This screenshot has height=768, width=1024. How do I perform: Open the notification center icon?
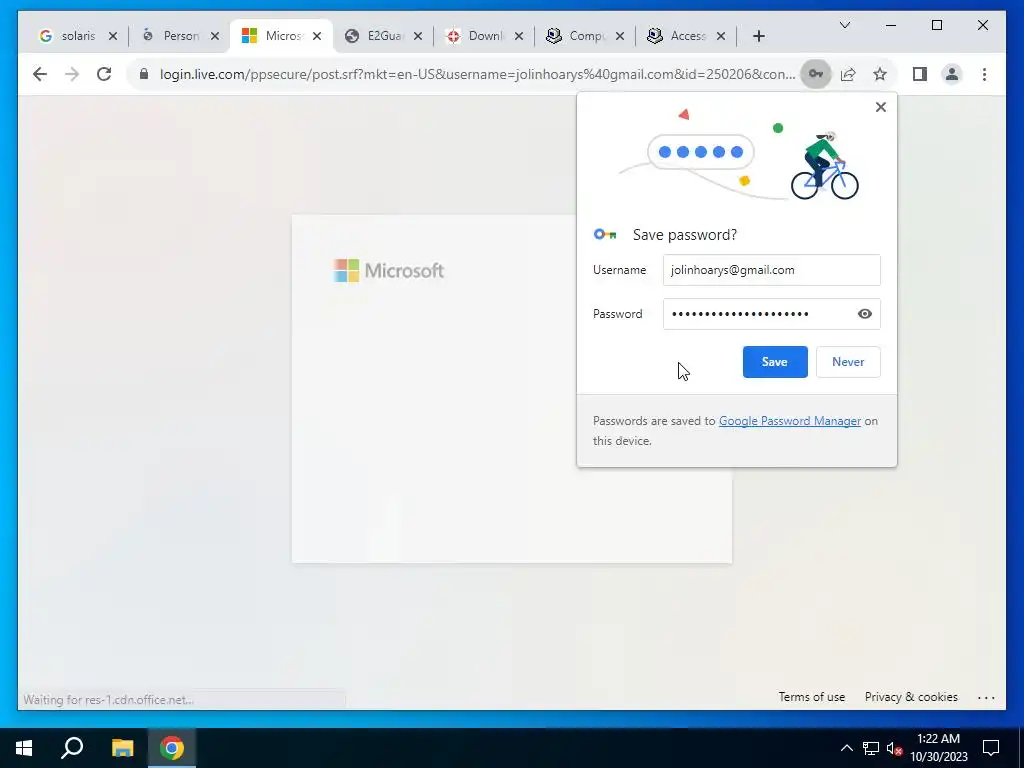tap(991, 748)
